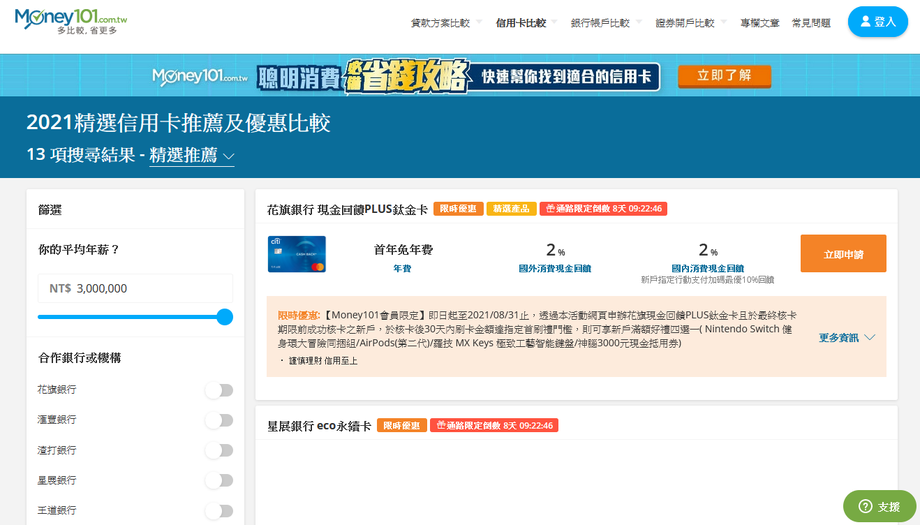Click the countdown badge on the Citi card

click(603, 209)
